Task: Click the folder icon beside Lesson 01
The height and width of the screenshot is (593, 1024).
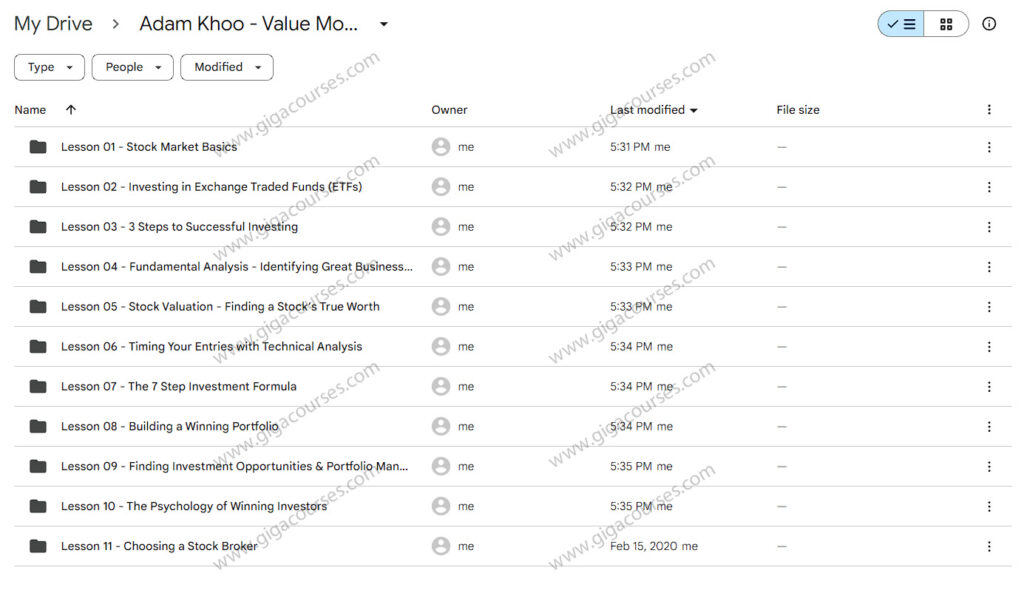Action: point(37,146)
